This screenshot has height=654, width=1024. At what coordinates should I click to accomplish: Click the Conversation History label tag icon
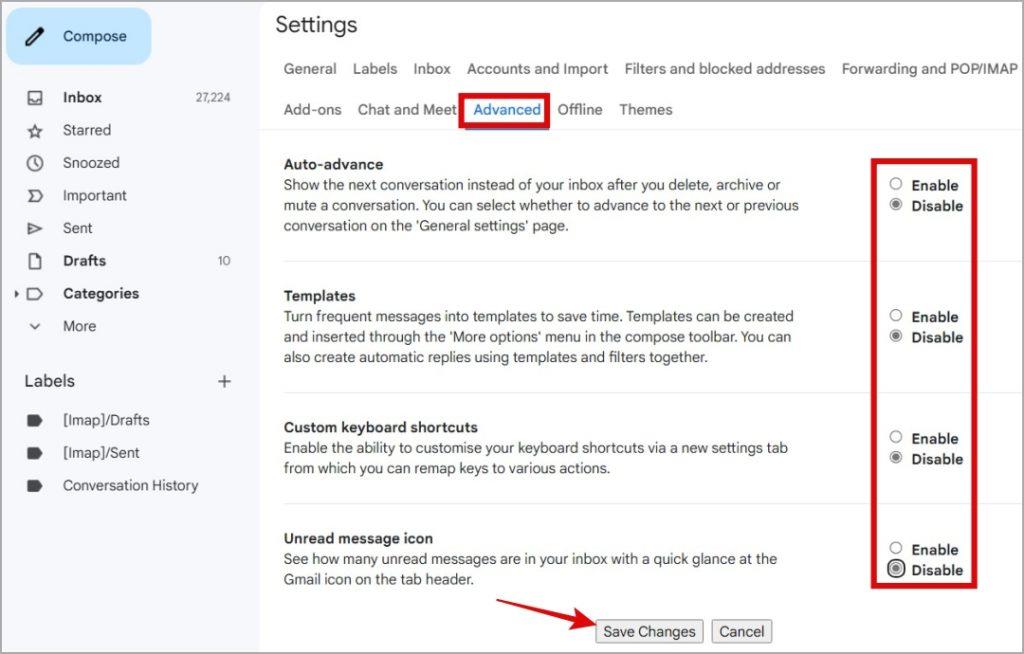point(35,485)
